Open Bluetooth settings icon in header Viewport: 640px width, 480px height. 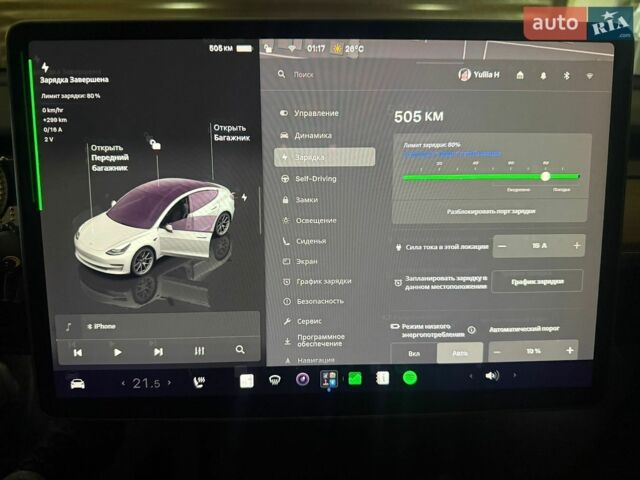pos(567,76)
